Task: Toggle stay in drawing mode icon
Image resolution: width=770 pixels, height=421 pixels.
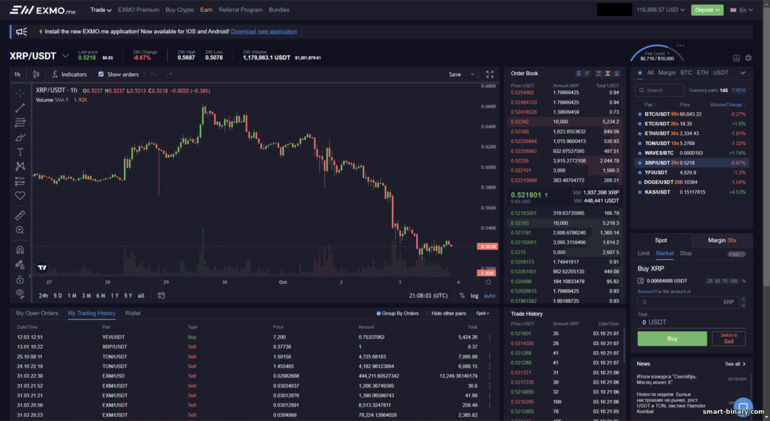Action: pos(20,264)
